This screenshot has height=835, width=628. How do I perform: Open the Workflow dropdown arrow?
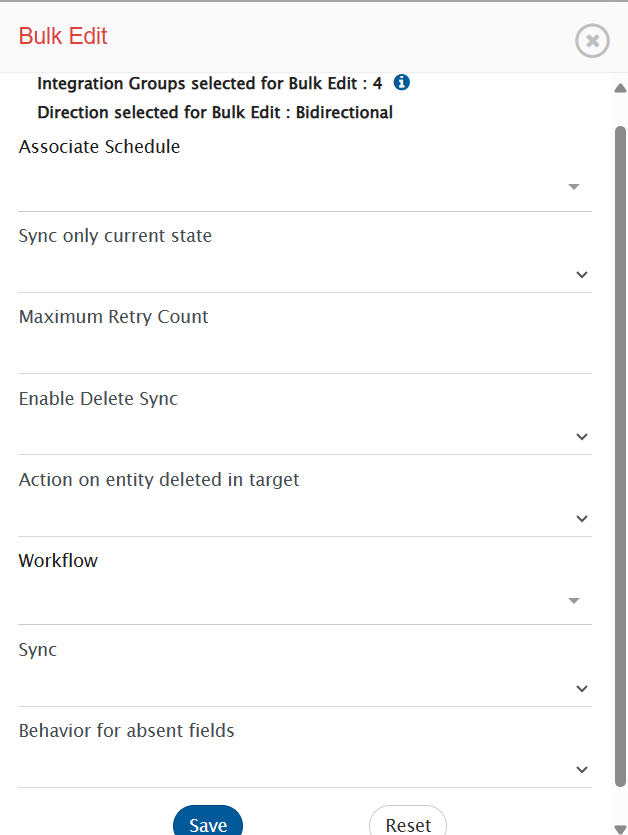pyautogui.click(x=574, y=601)
